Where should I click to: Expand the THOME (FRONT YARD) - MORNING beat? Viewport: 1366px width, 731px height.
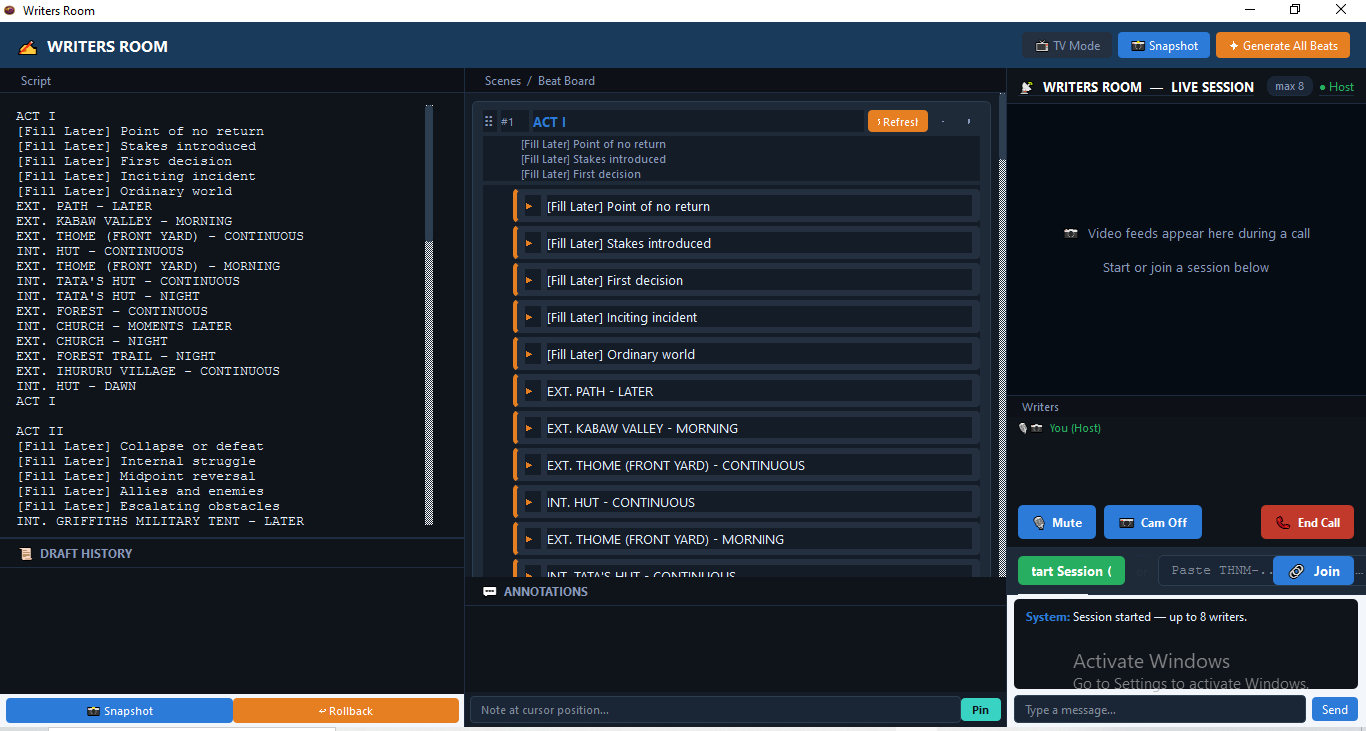coord(529,539)
